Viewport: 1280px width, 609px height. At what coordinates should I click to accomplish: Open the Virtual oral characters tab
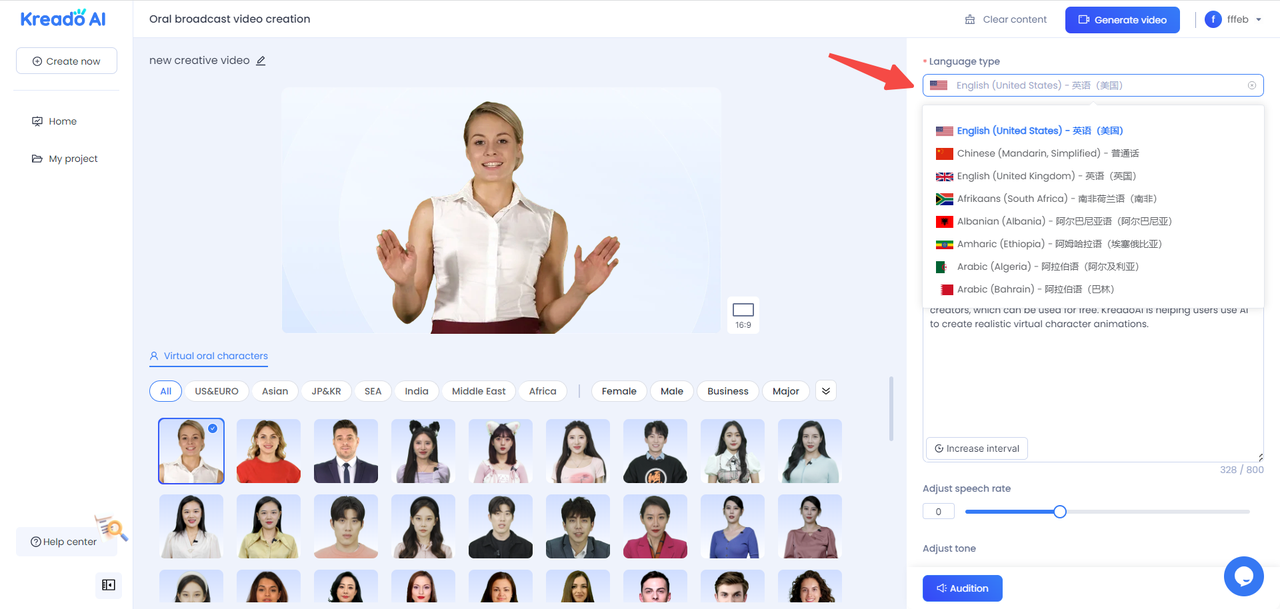pos(208,356)
